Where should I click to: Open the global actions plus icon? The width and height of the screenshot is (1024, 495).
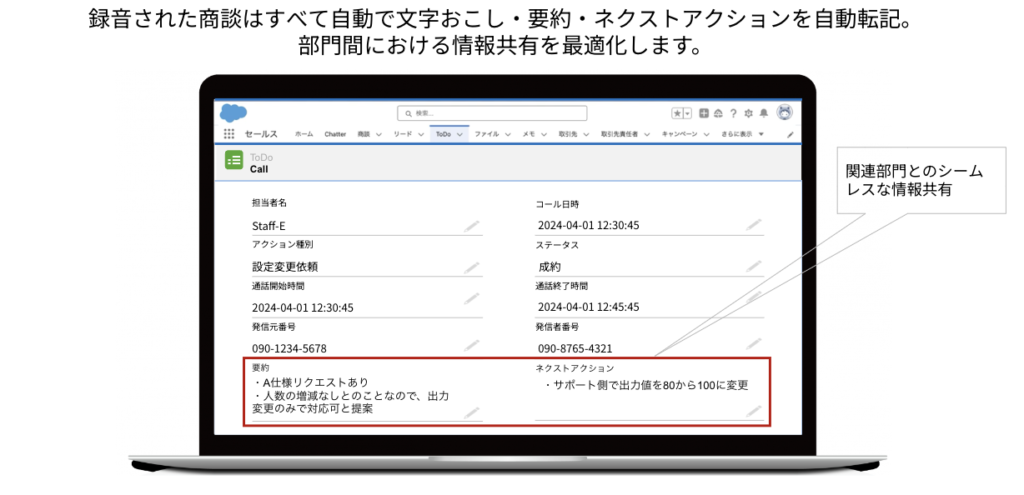click(704, 113)
